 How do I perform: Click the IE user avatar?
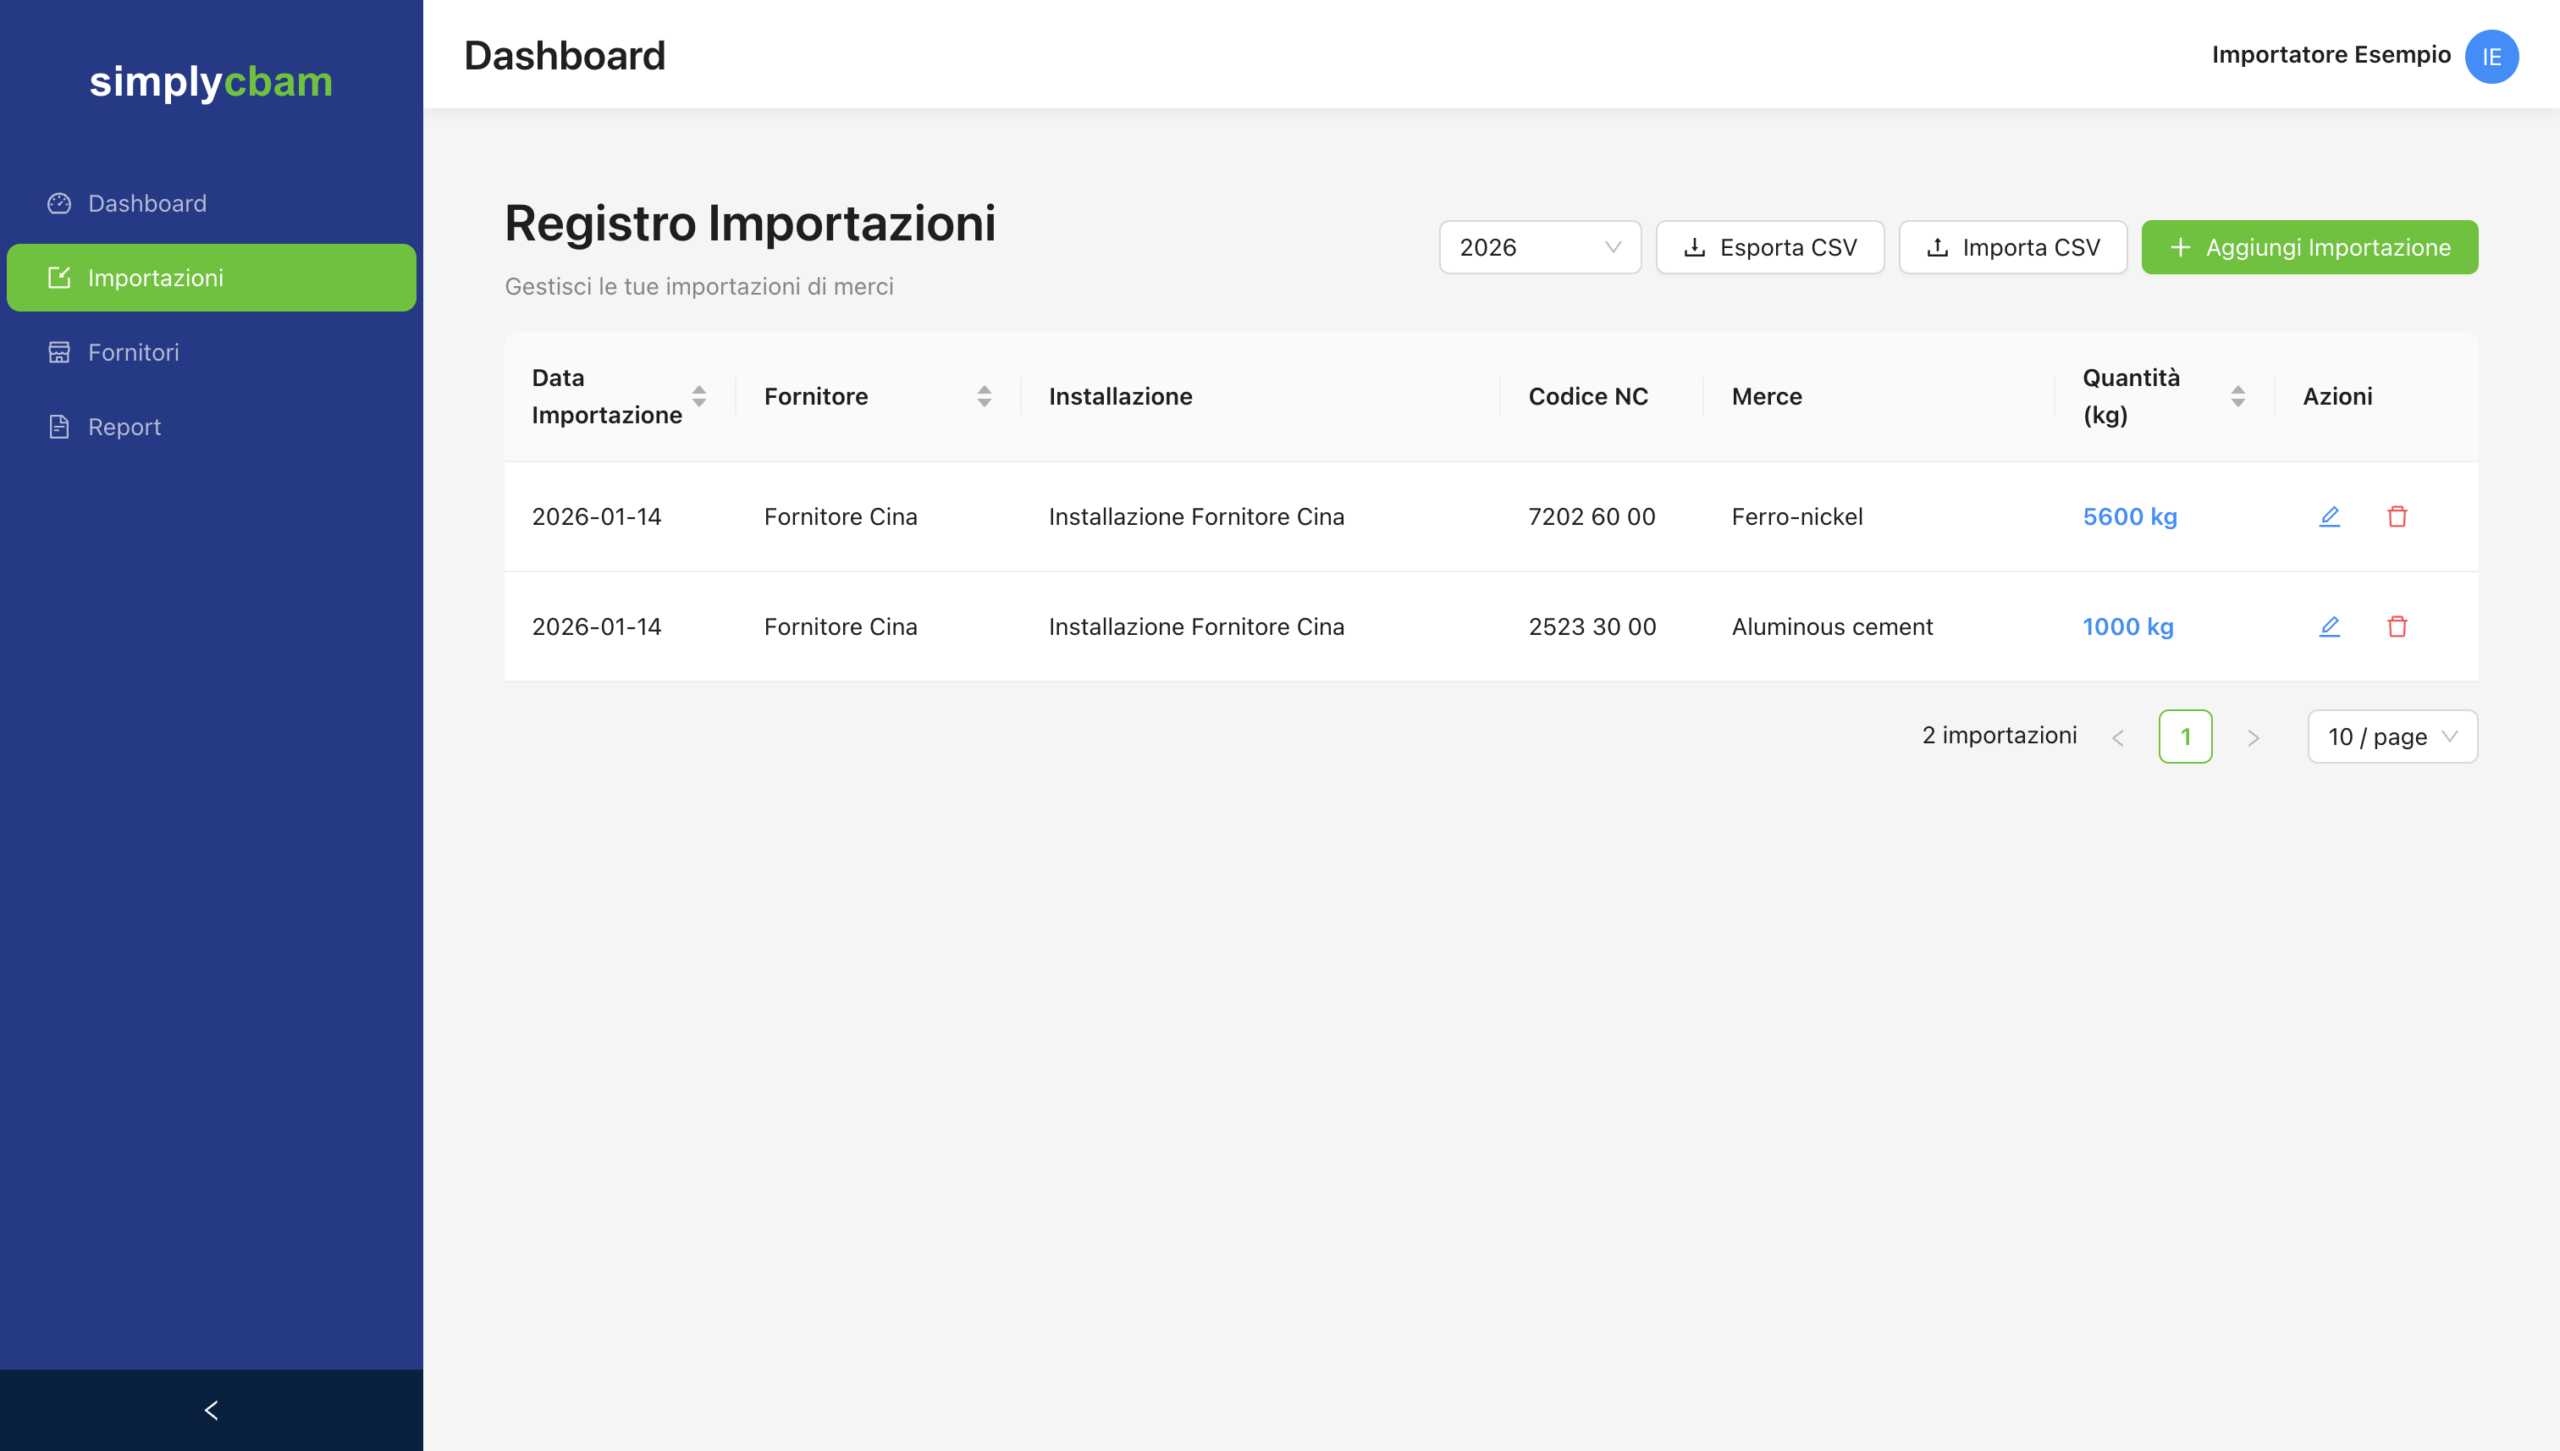(x=2491, y=56)
